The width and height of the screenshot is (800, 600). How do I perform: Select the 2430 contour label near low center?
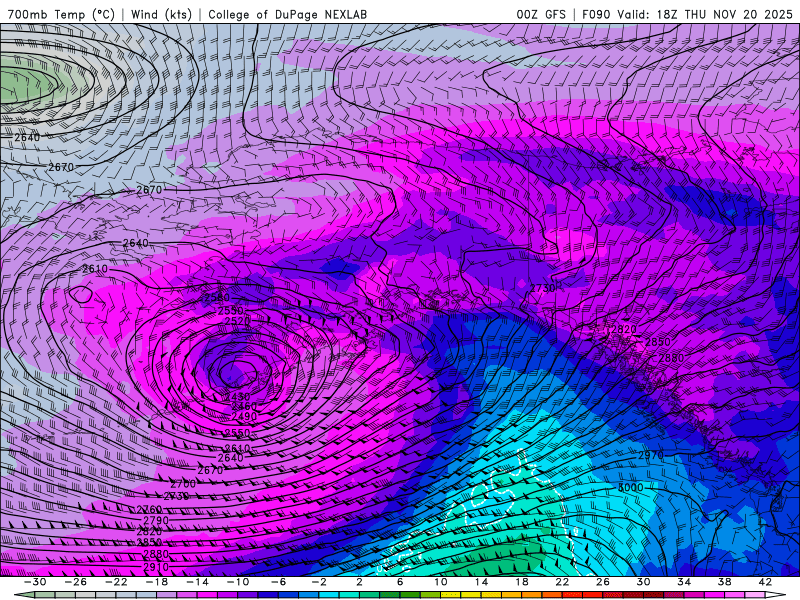click(x=237, y=396)
